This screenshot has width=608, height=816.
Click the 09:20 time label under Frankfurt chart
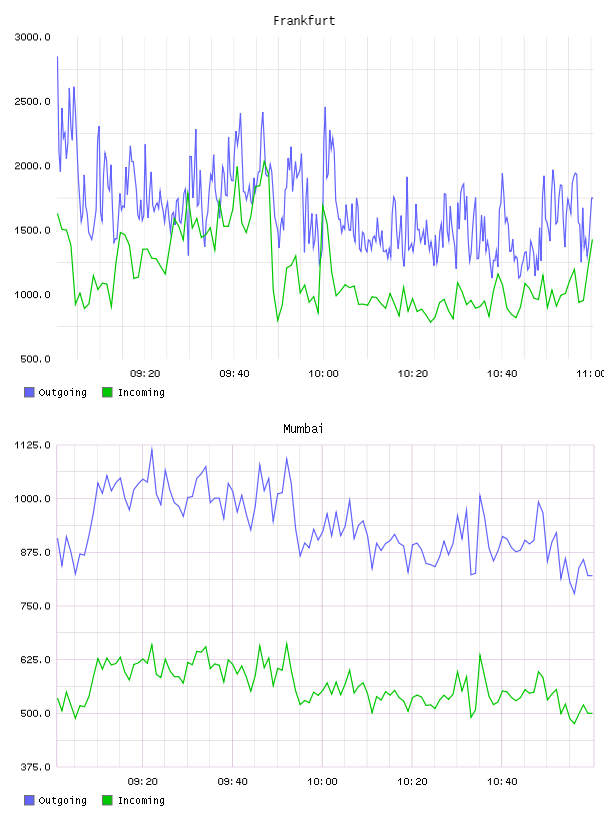click(x=145, y=374)
